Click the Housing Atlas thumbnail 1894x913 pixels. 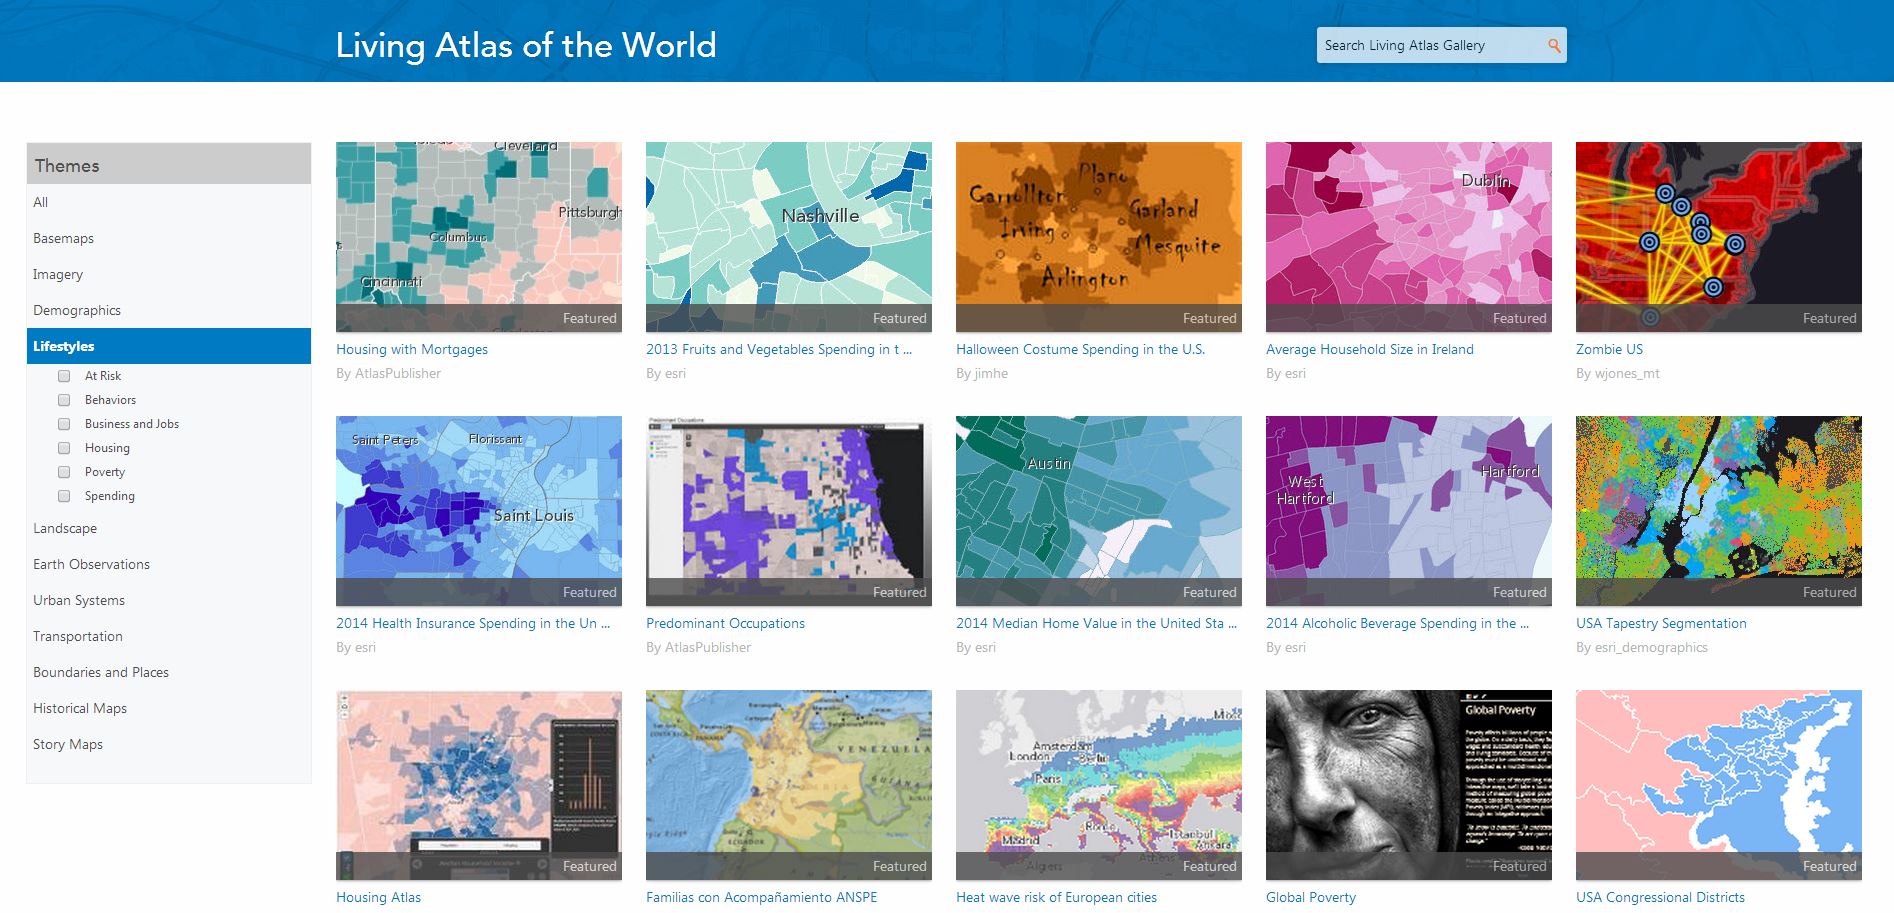(479, 785)
